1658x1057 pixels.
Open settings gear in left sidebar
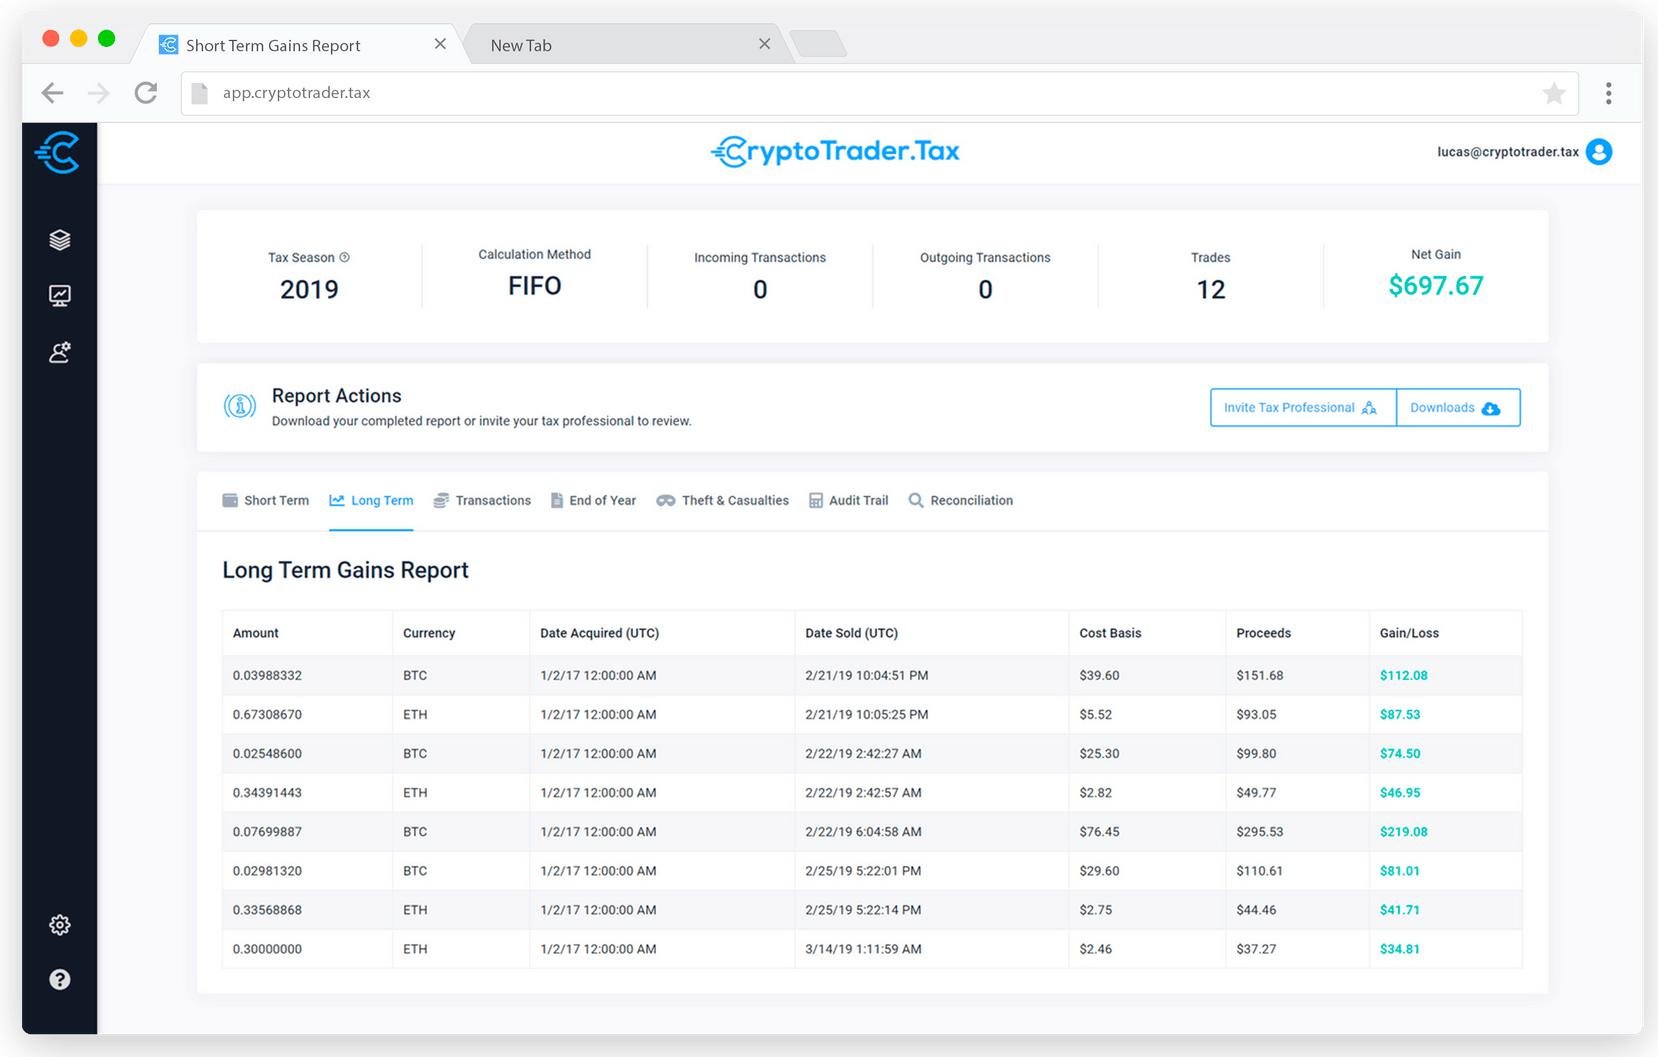point(60,925)
